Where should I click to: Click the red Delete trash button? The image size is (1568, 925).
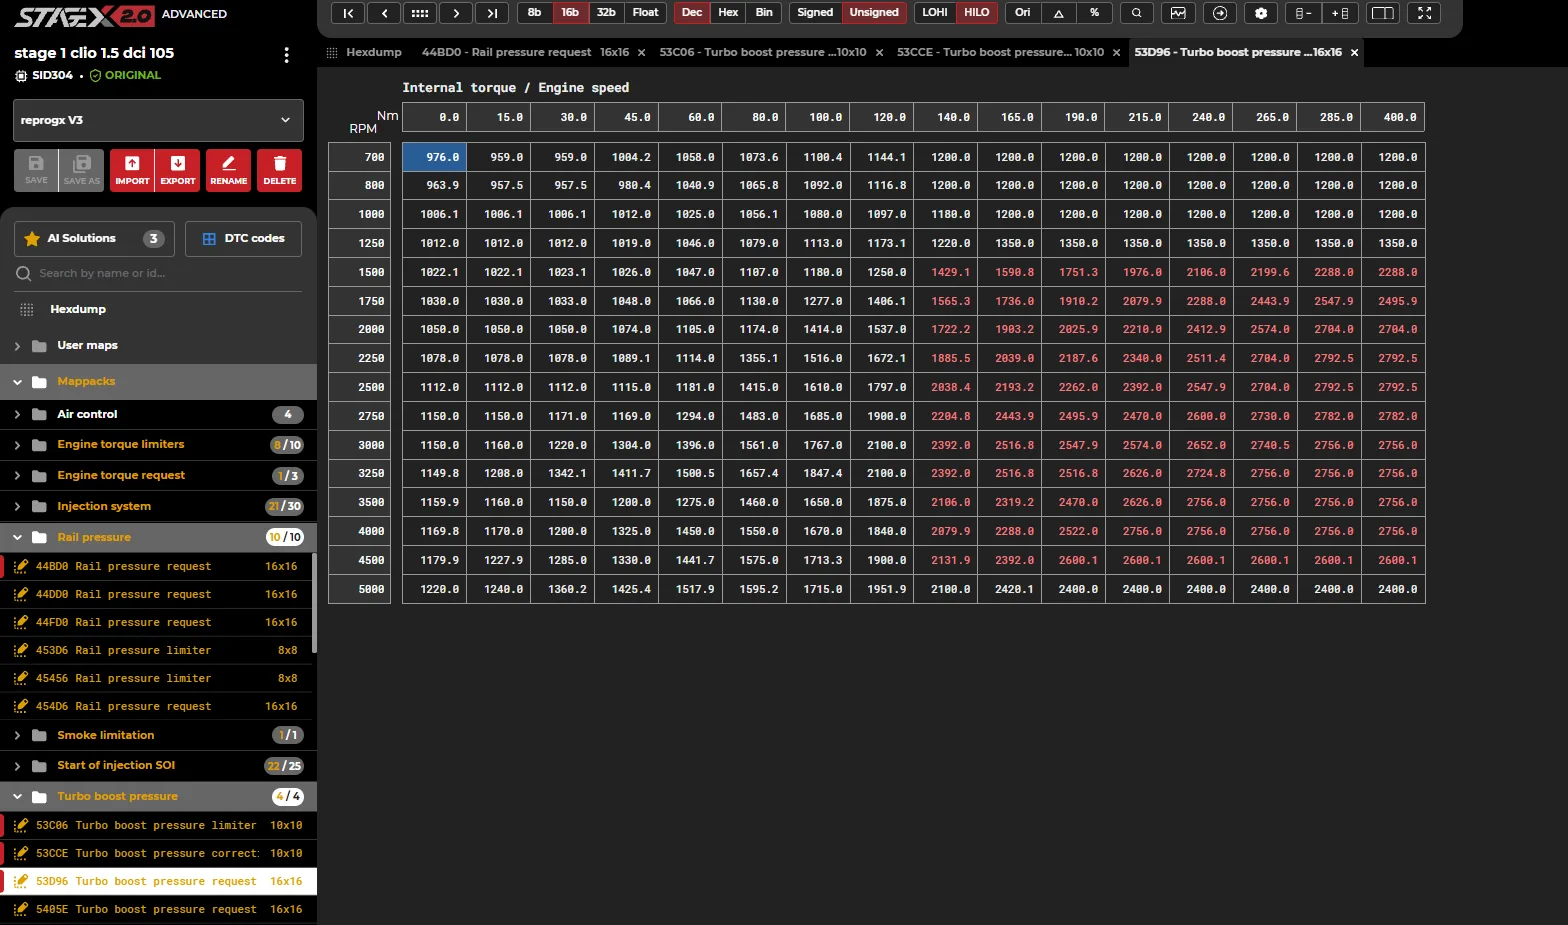(x=280, y=170)
